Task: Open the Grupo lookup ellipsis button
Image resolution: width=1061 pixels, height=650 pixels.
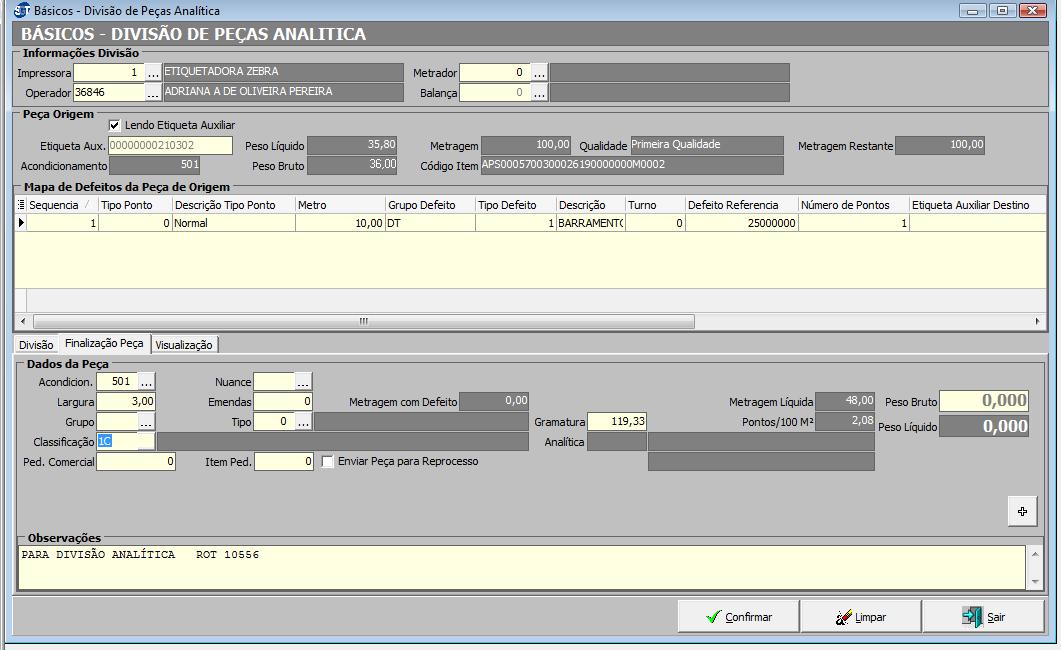Action: 146,422
